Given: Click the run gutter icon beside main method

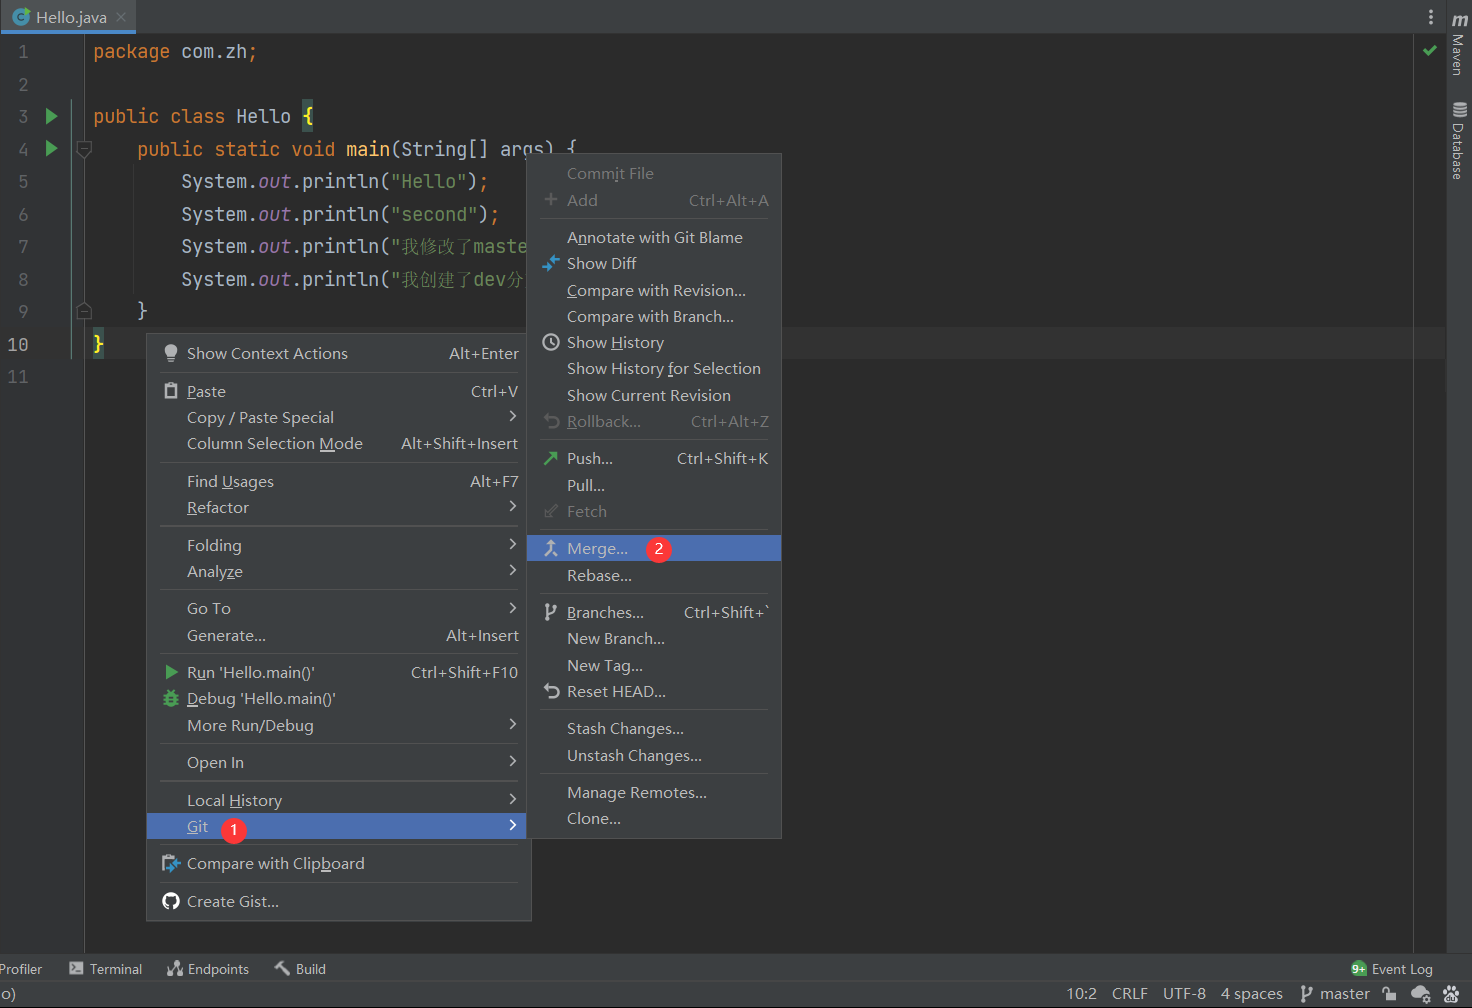Looking at the screenshot, I should 51,148.
